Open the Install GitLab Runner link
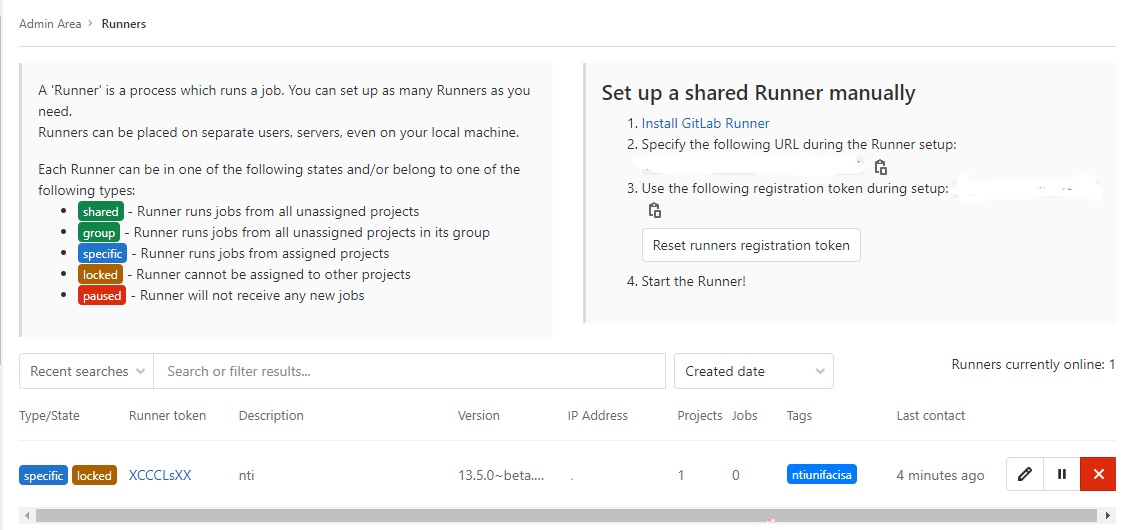Viewport: 1122px width, 530px height. (x=706, y=123)
